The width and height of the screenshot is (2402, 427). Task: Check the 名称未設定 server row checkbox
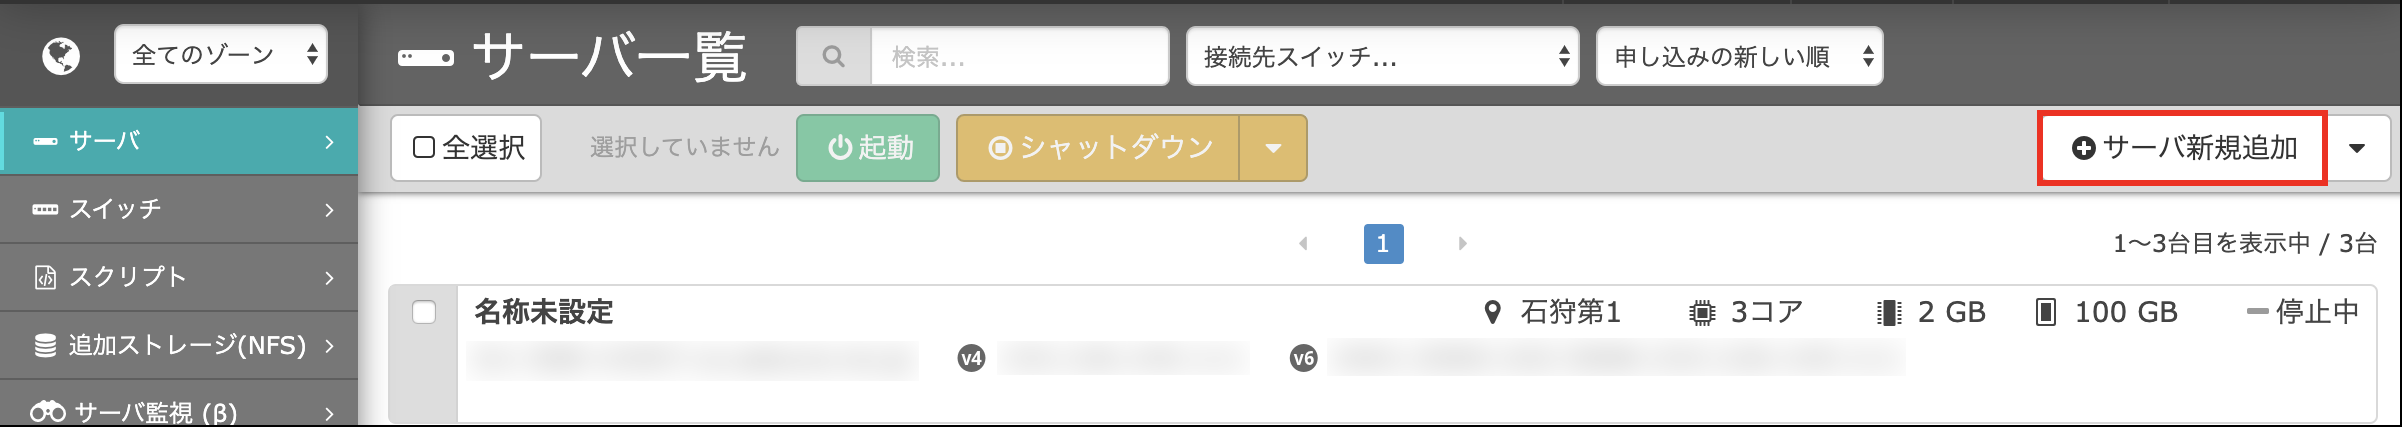pos(424,312)
